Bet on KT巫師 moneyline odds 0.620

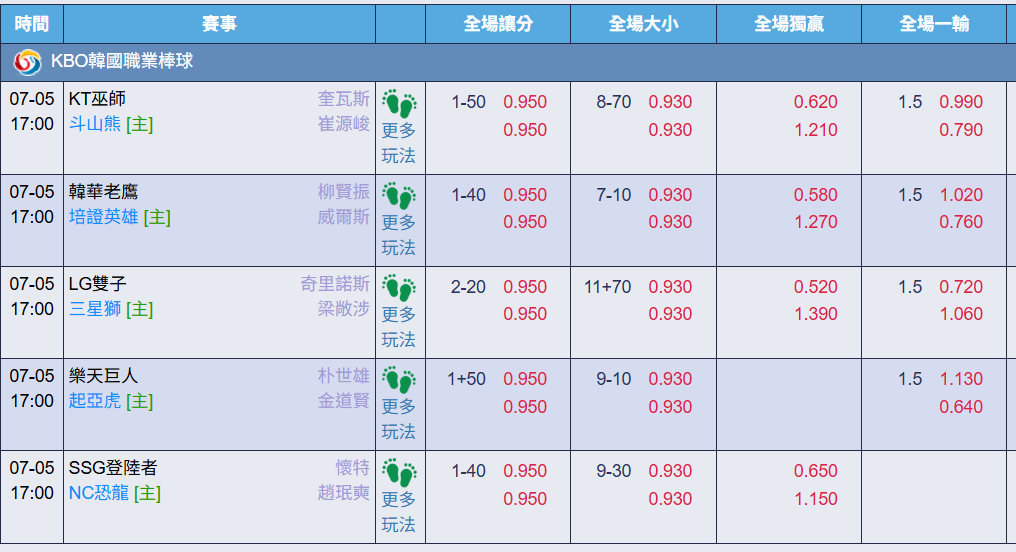pyautogui.click(x=816, y=102)
